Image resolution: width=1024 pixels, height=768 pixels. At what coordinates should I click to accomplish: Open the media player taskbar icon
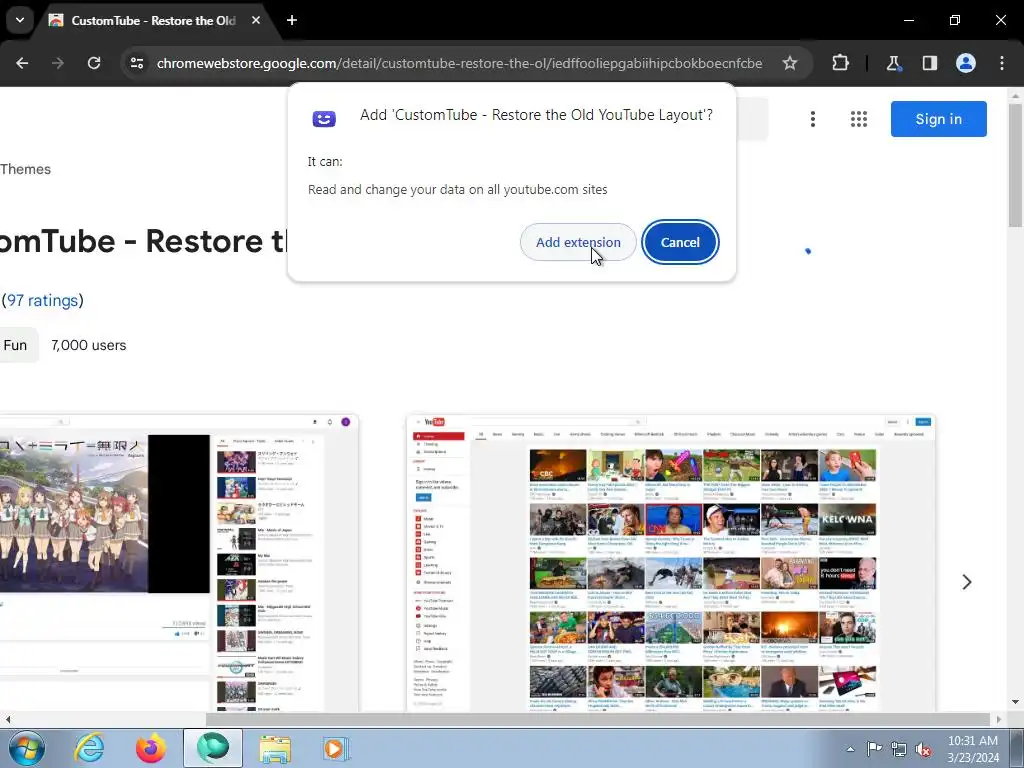tap(336, 748)
